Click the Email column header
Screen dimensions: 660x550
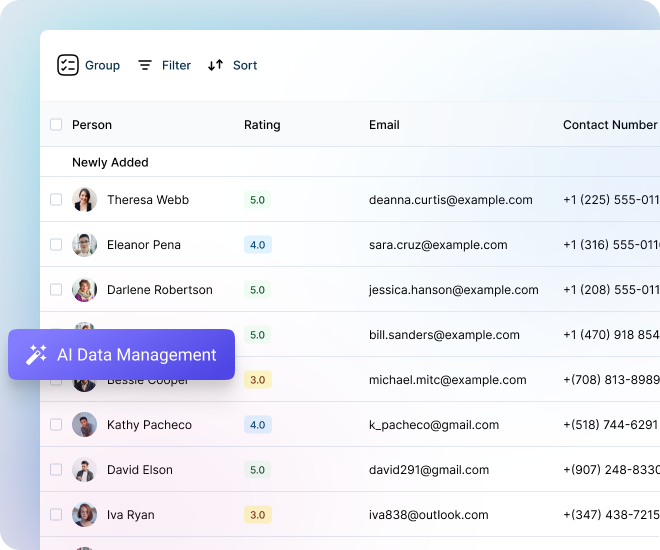tap(384, 125)
